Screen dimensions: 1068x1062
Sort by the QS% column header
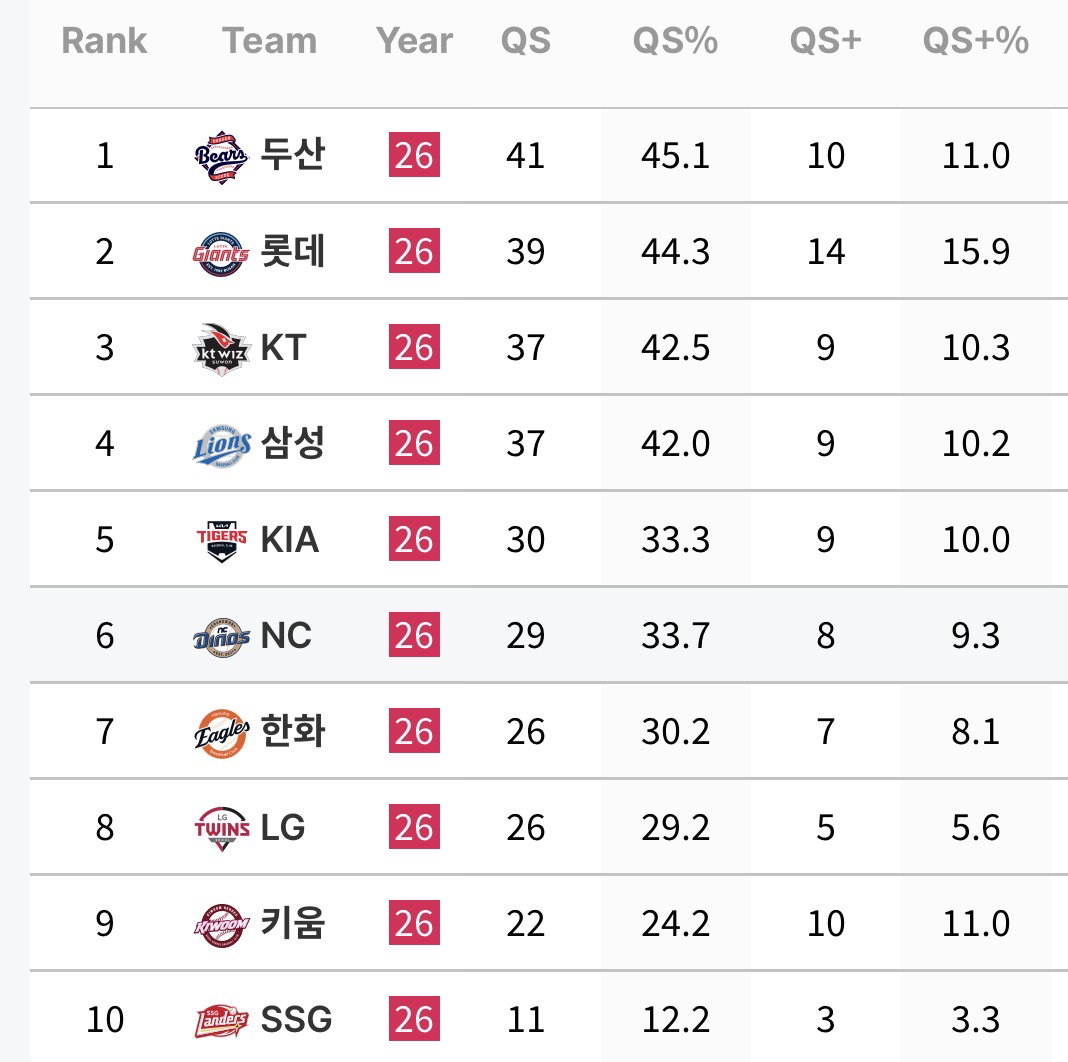[x=675, y=41]
